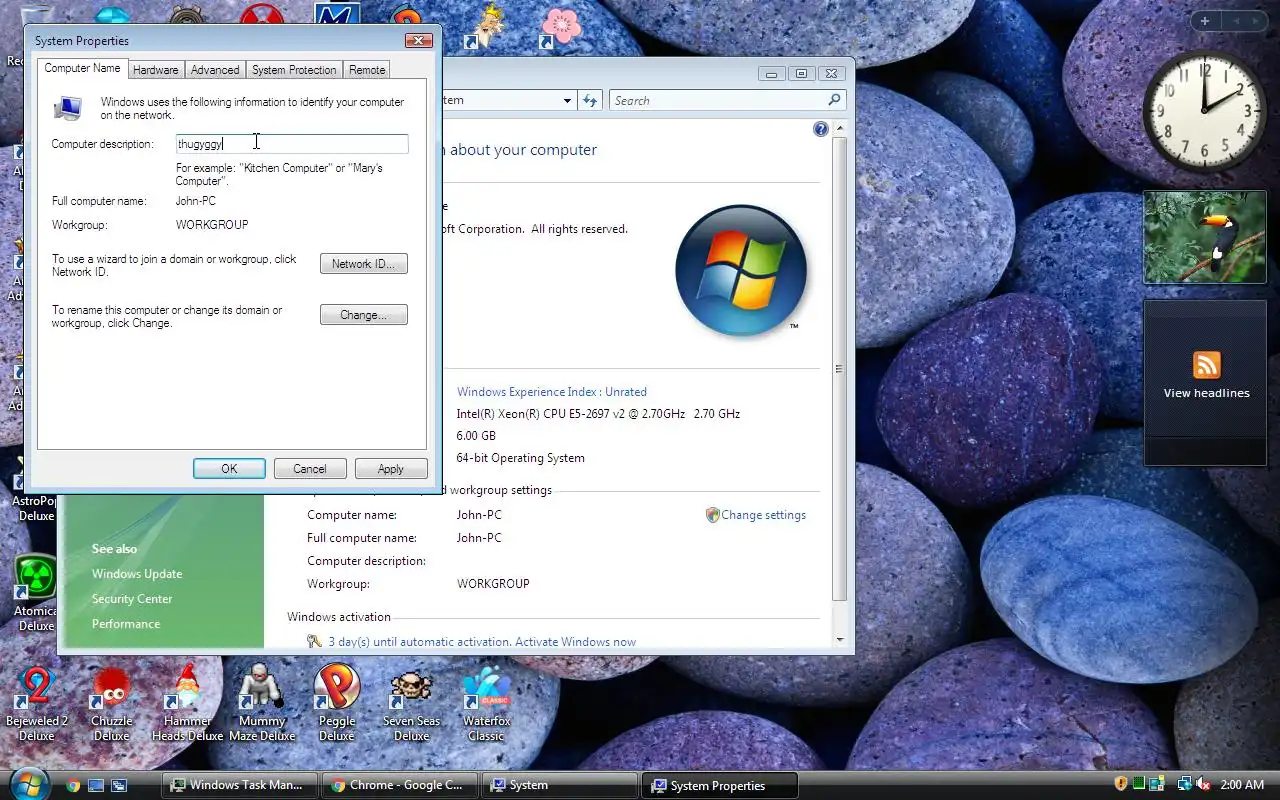
Task: Click the Network ID button
Action: (364, 264)
